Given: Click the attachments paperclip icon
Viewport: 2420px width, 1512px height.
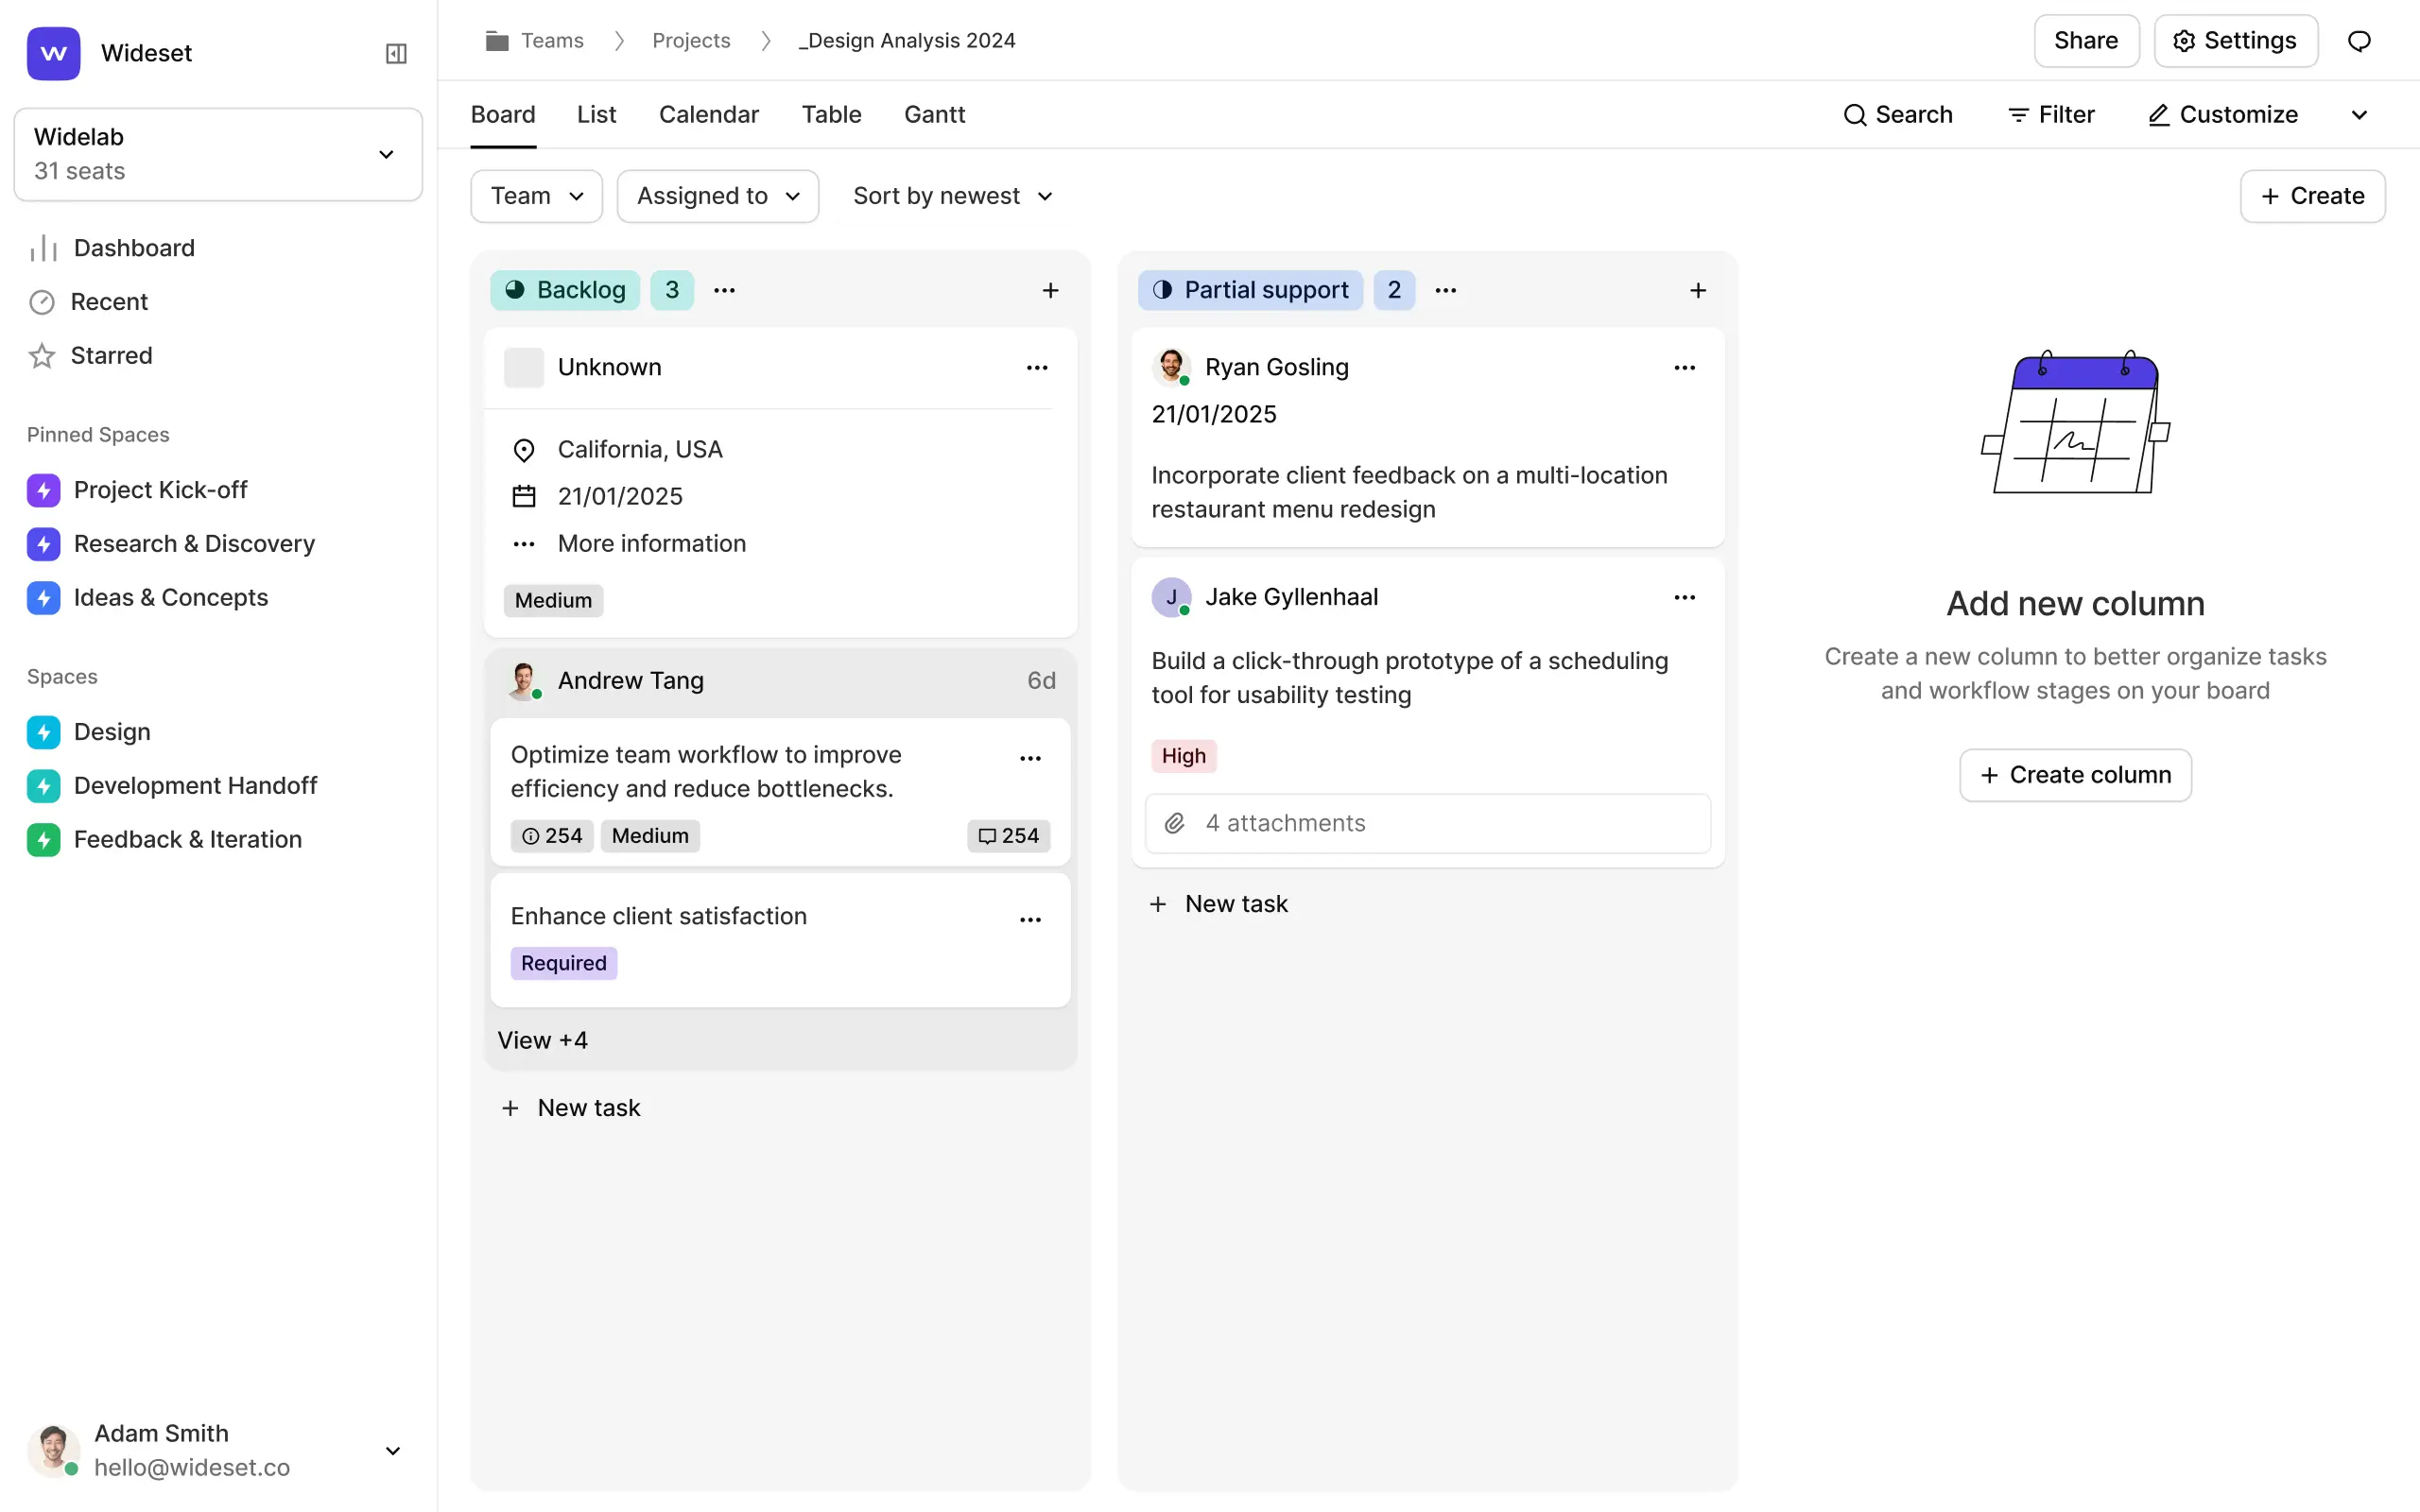Looking at the screenshot, I should pyautogui.click(x=1175, y=823).
